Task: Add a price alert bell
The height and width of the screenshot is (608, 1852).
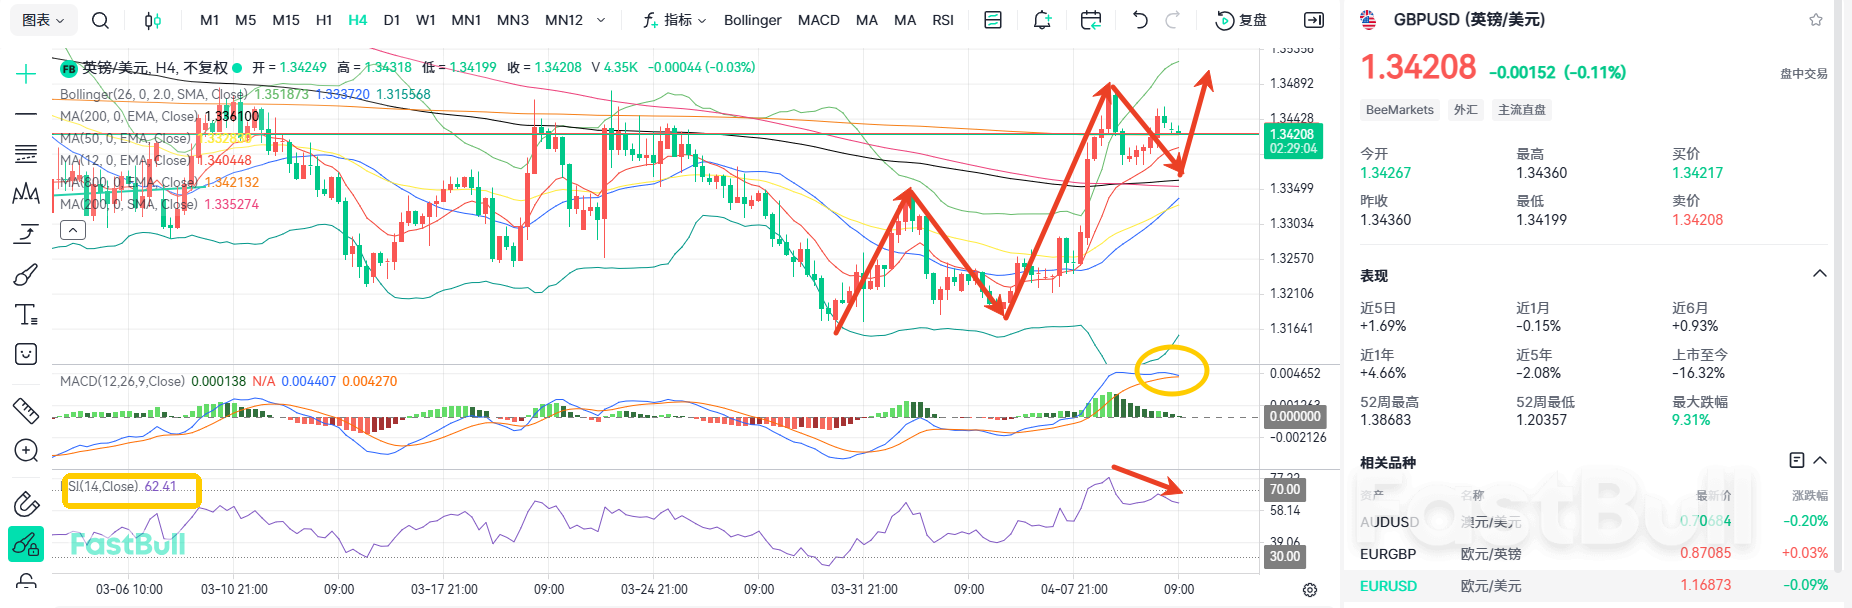Action: click(1042, 20)
